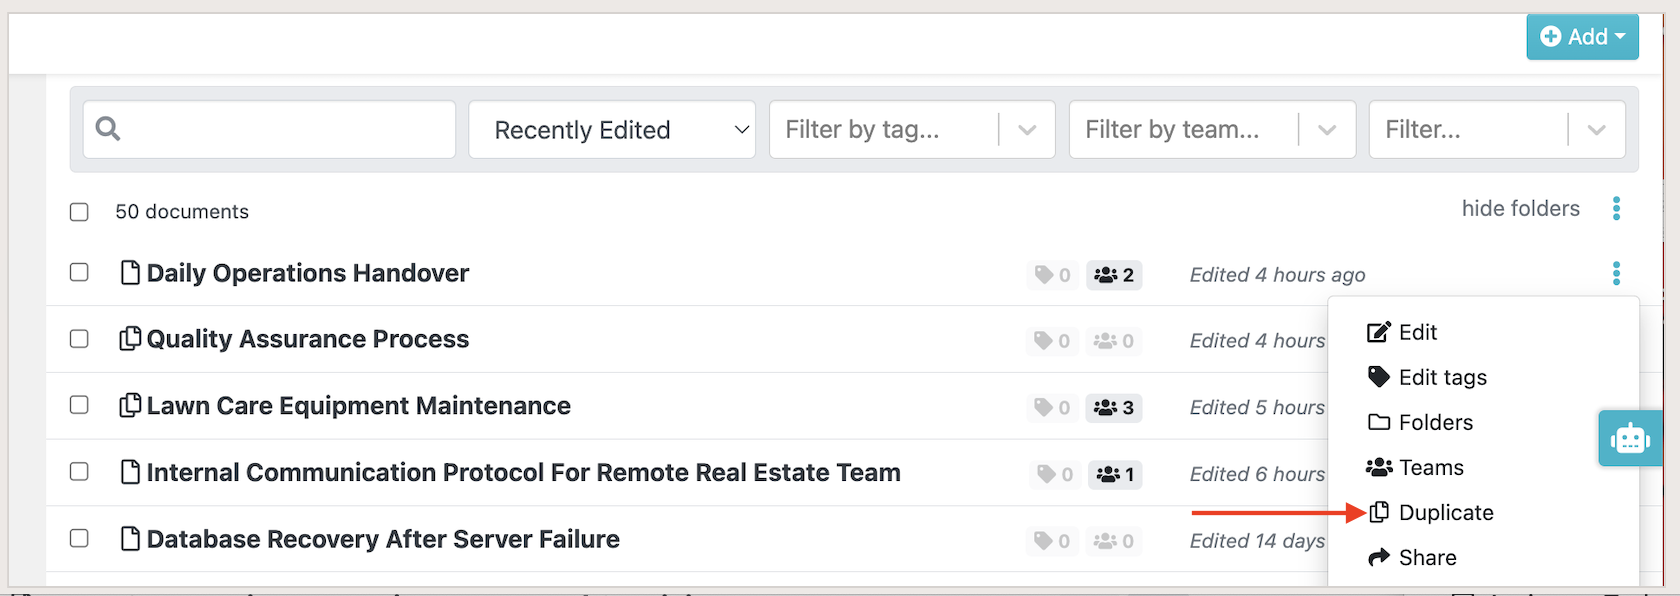Expand the Filter by team chevron
This screenshot has height=596, width=1680.
click(x=1327, y=130)
